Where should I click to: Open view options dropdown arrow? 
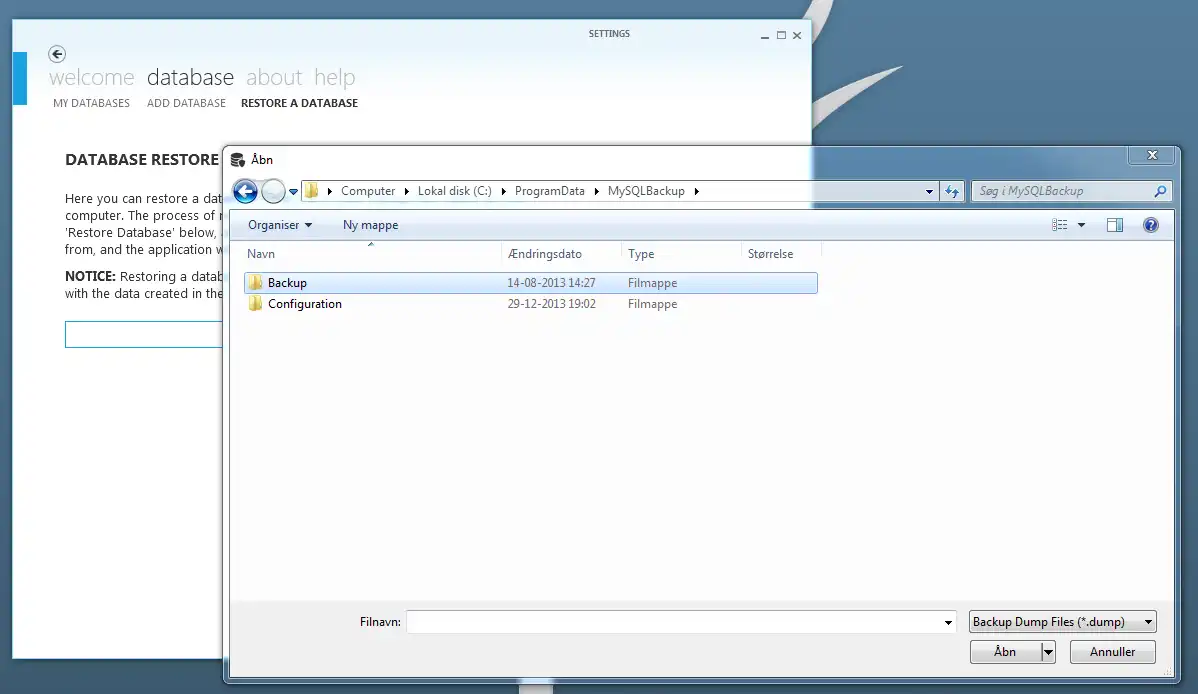[1081, 225]
